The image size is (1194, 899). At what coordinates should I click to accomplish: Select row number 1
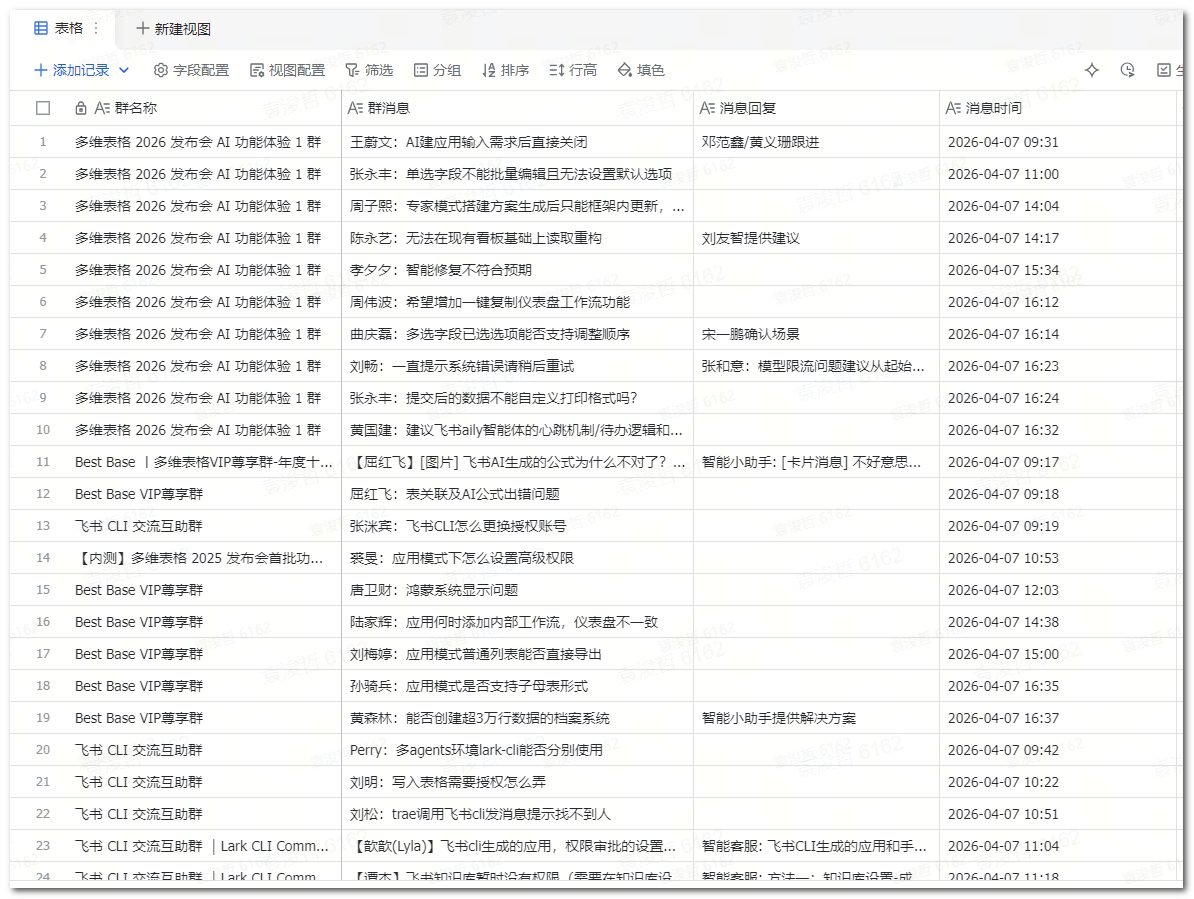[x=43, y=142]
